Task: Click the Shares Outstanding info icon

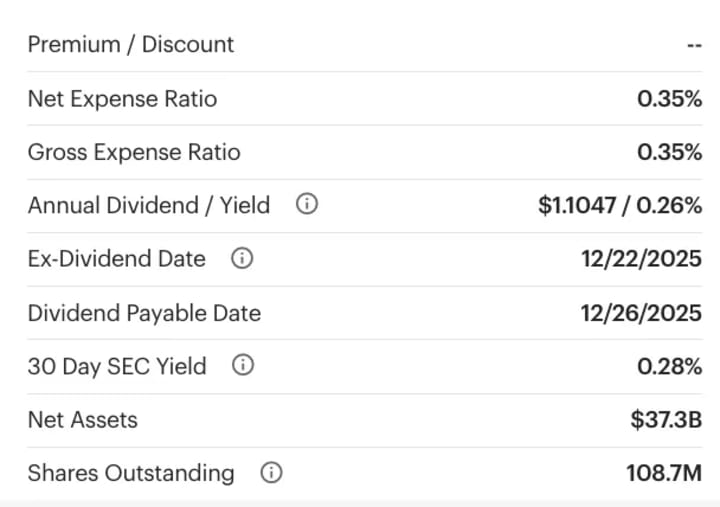Action: point(270,473)
